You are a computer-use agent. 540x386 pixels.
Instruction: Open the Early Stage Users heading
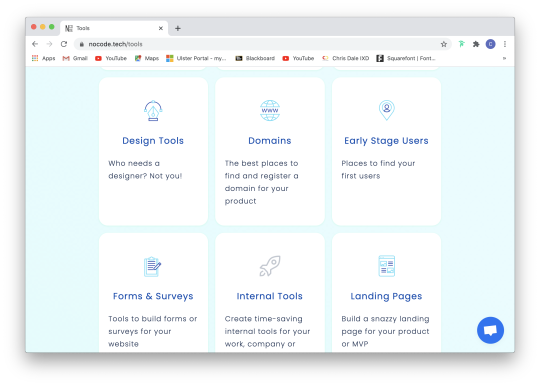point(386,140)
